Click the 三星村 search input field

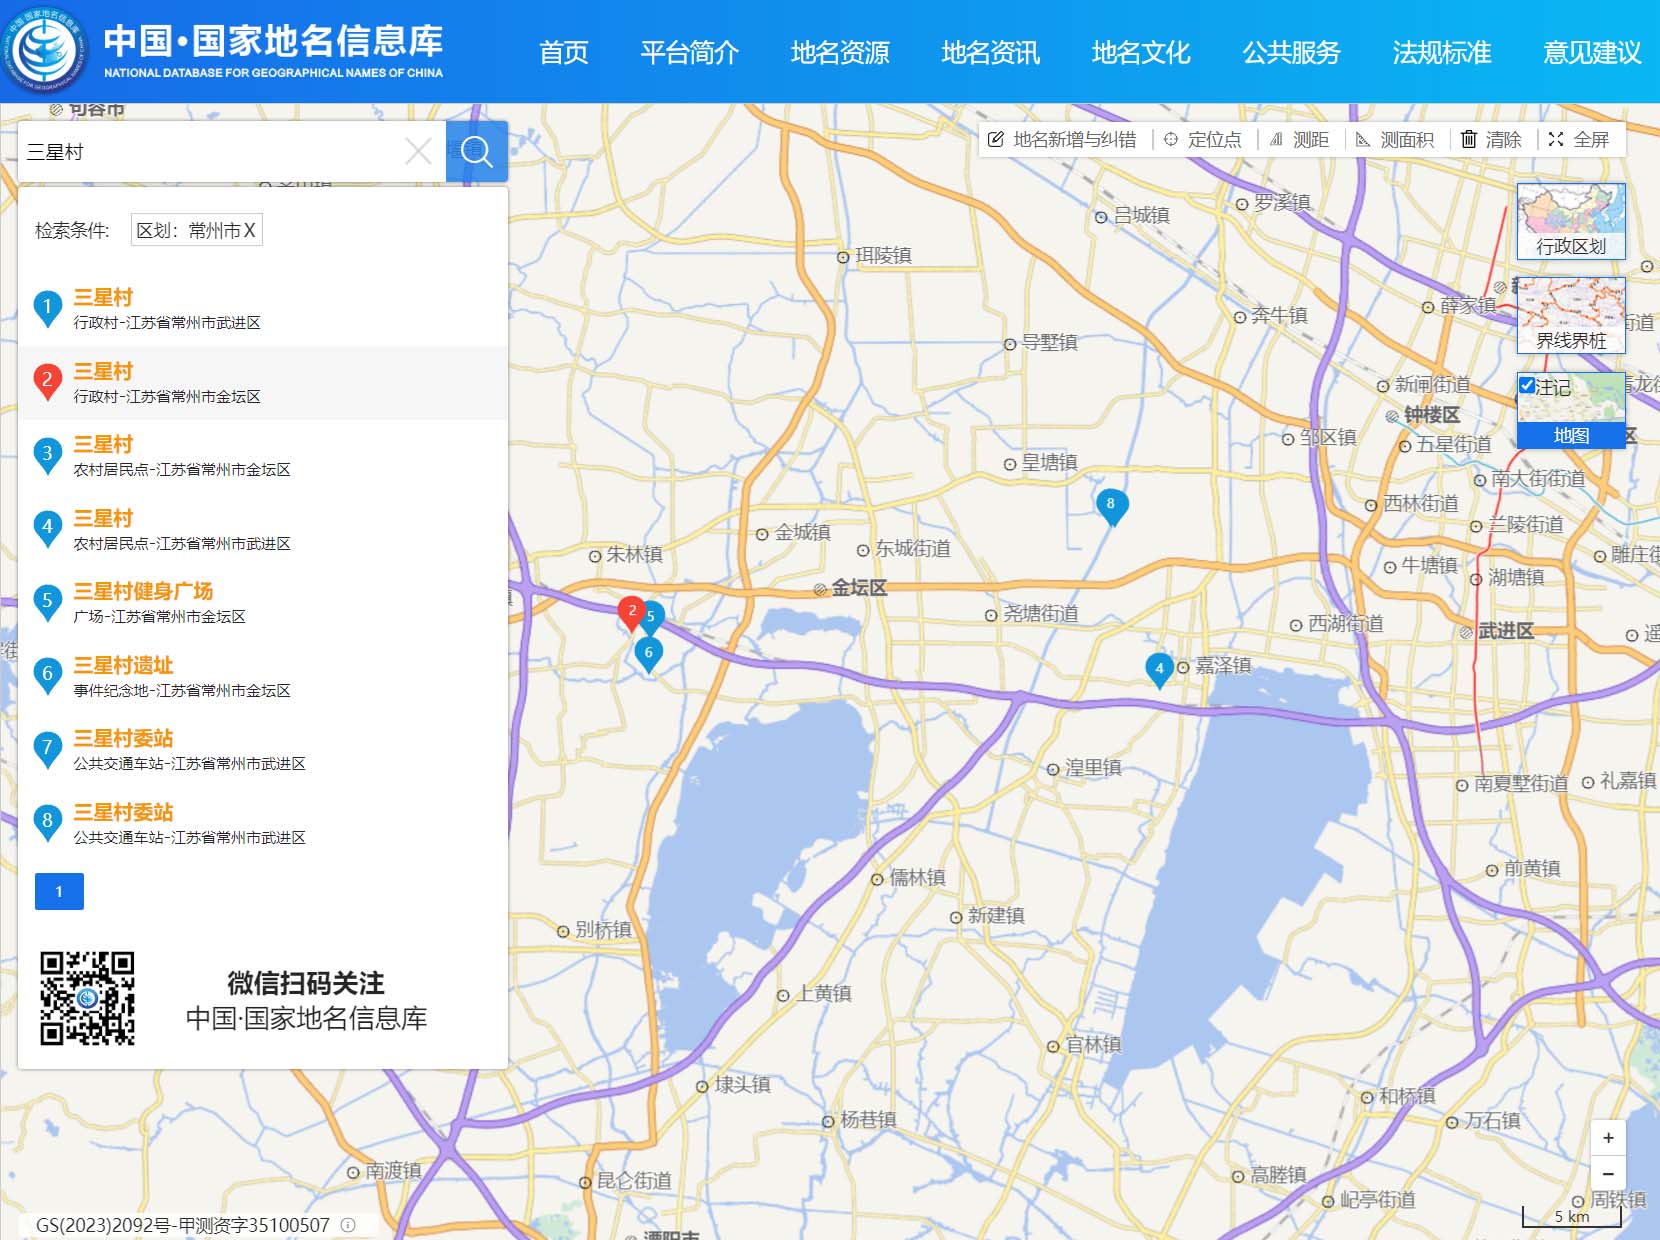(x=210, y=152)
